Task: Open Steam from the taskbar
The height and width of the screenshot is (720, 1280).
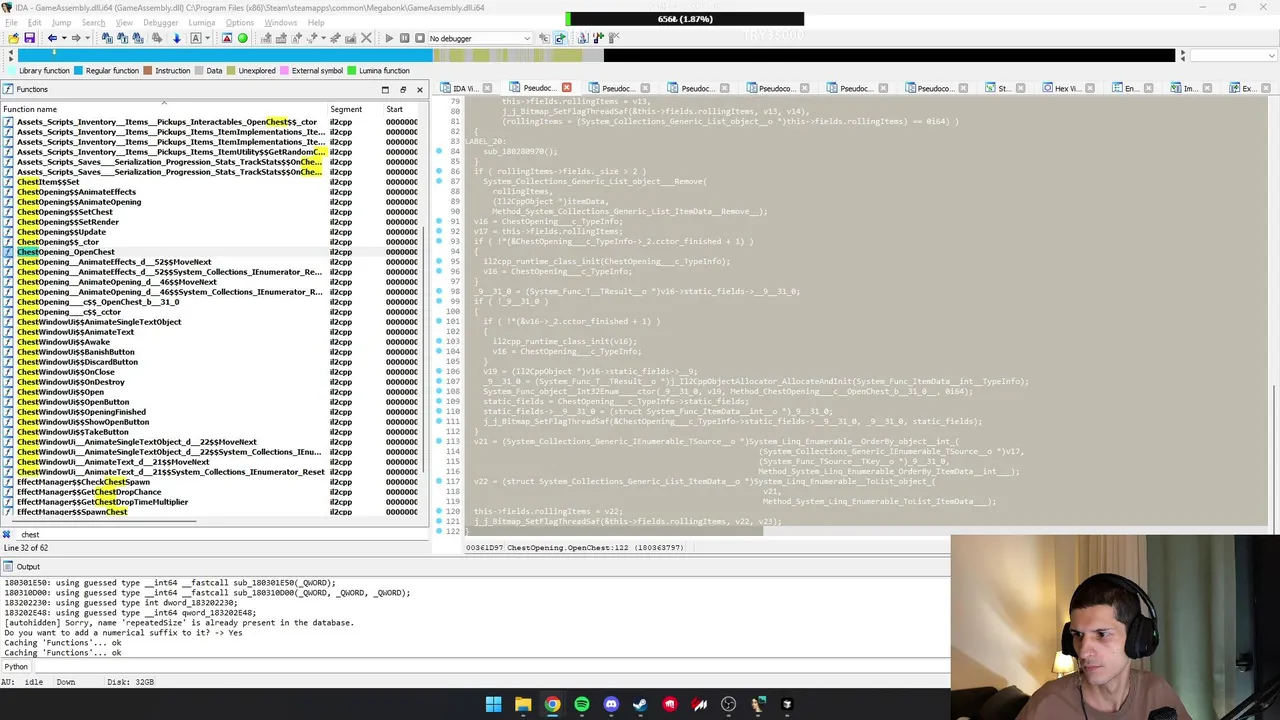Action: 640,704
